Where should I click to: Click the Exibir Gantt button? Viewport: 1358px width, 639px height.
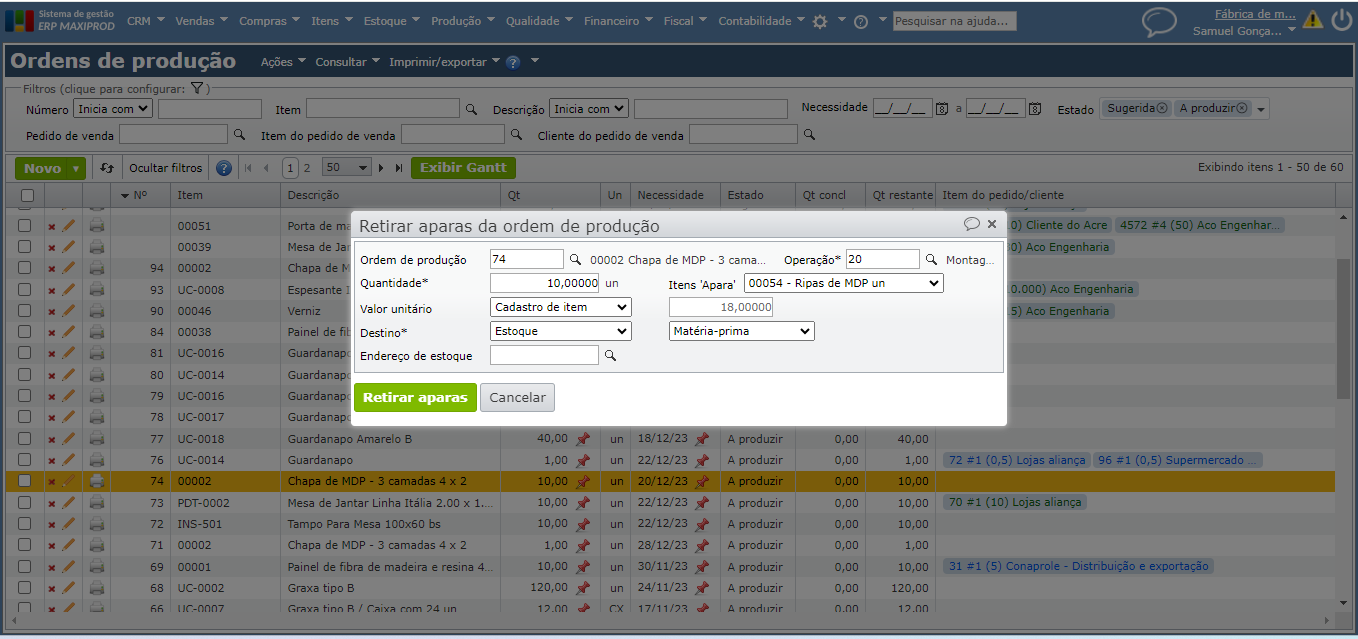click(463, 168)
